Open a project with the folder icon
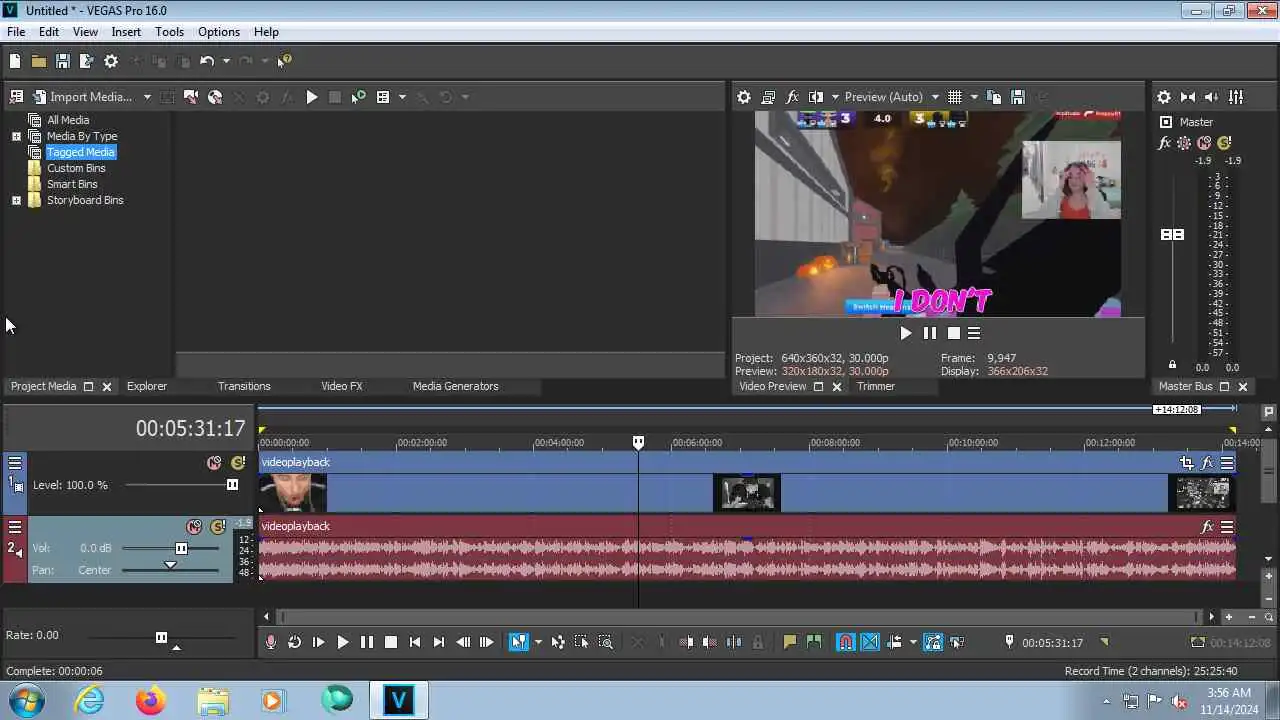This screenshot has height=720, width=1280. (38, 61)
